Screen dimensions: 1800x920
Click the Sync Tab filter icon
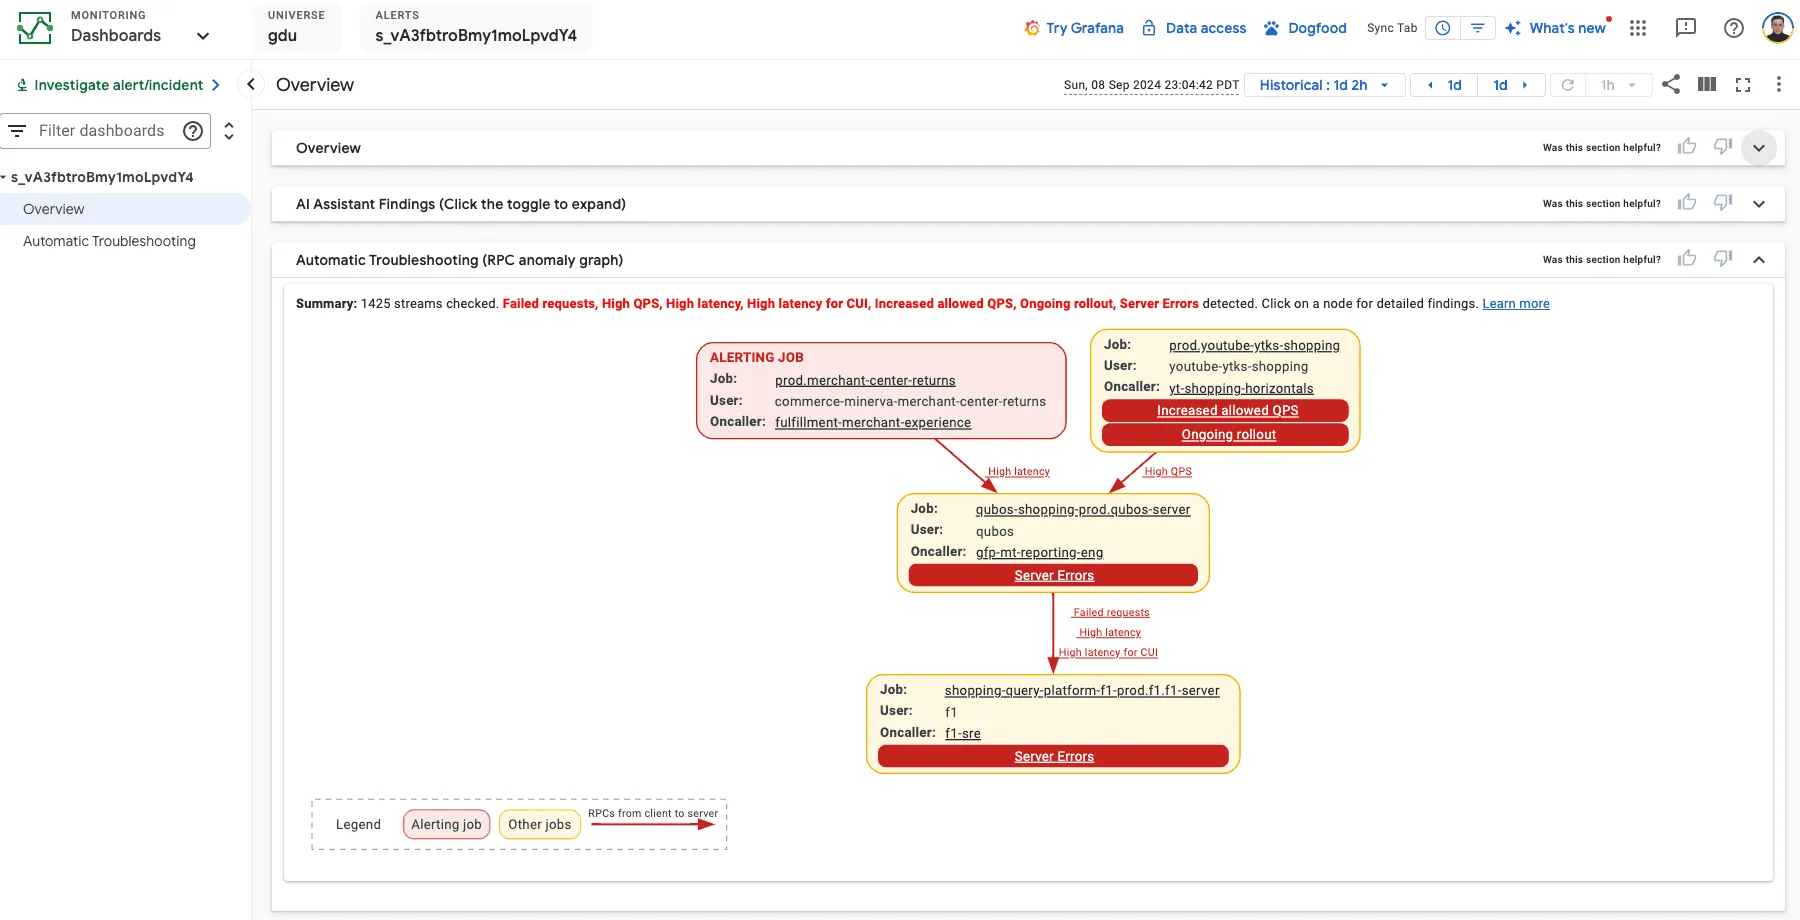(x=1477, y=28)
